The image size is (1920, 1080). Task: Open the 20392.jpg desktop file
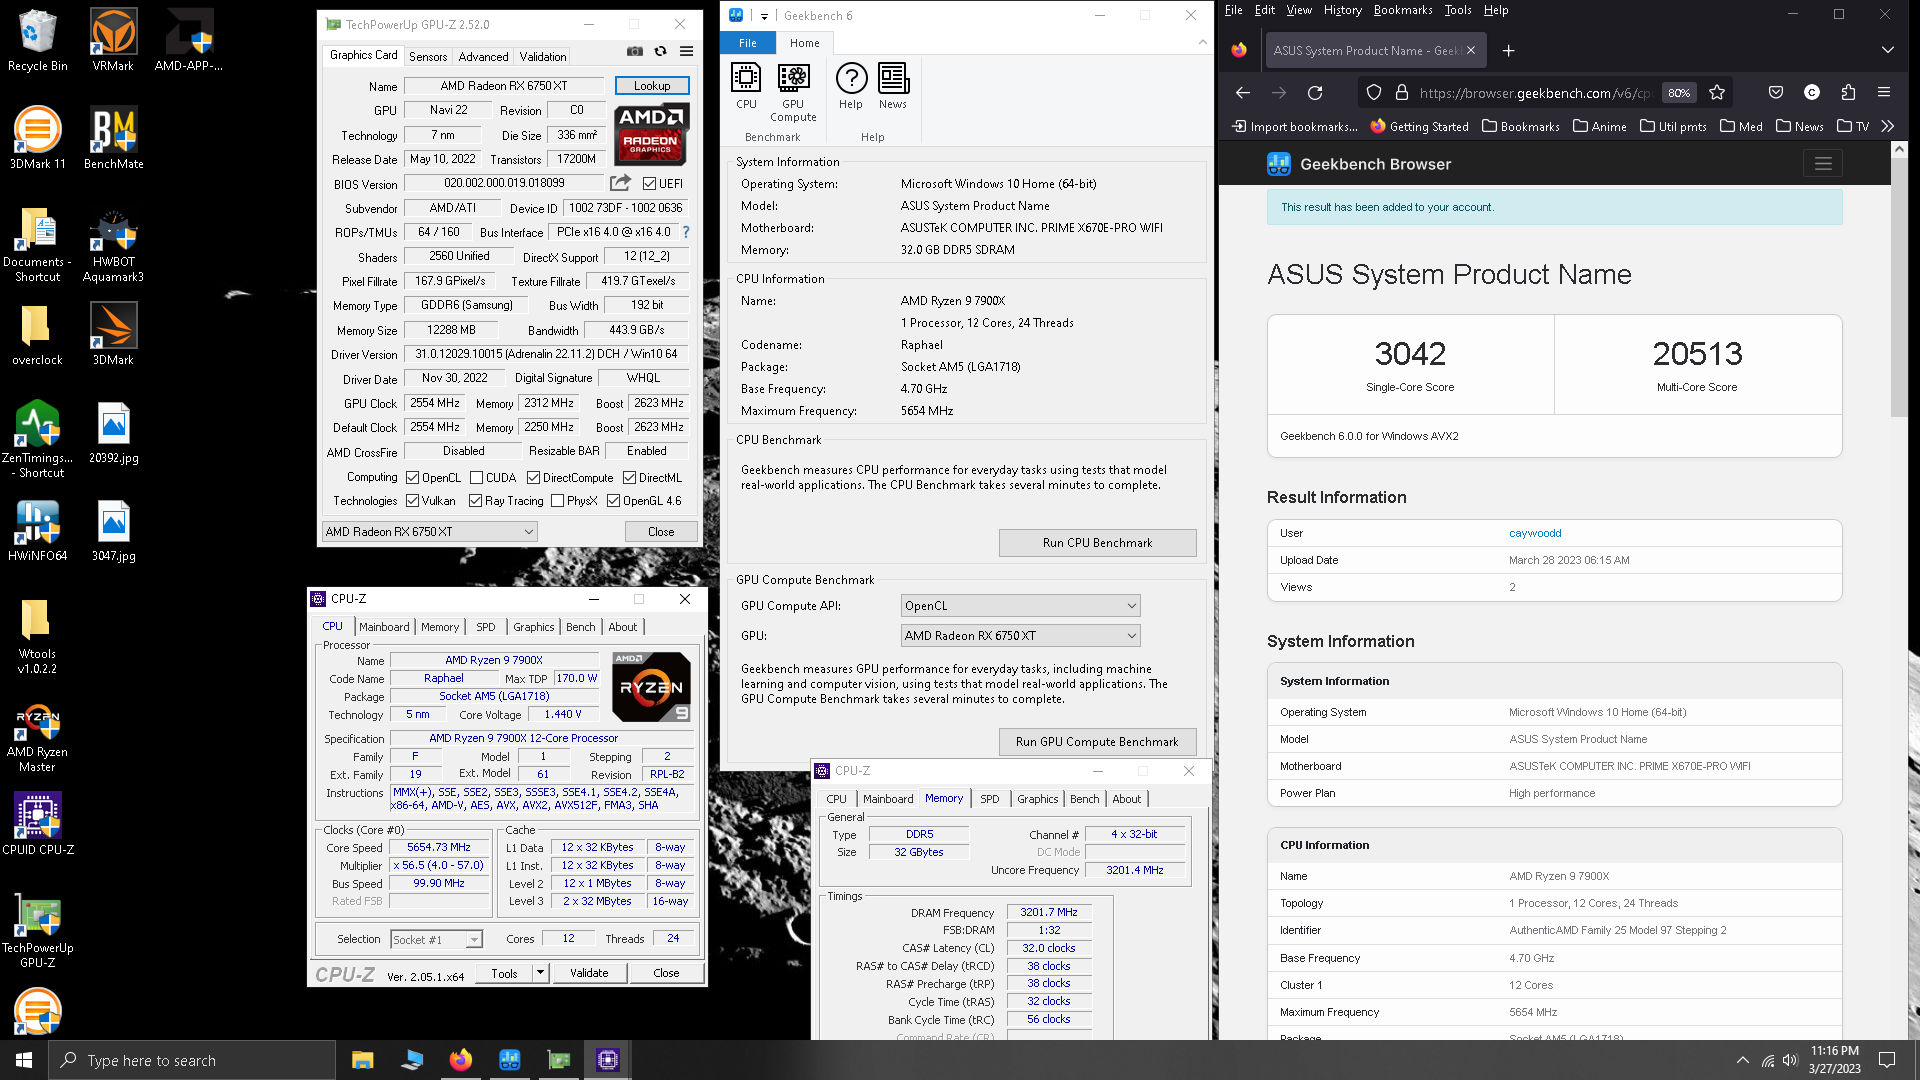pos(113,433)
